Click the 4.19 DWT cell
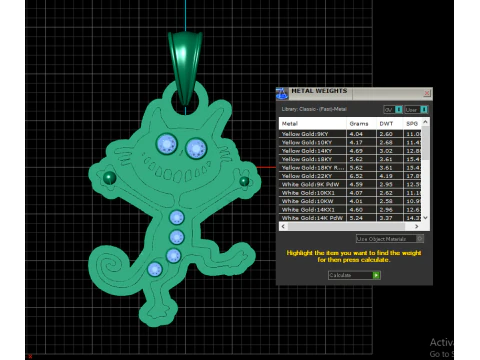The height and width of the screenshot is (360, 480). (x=389, y=176)
